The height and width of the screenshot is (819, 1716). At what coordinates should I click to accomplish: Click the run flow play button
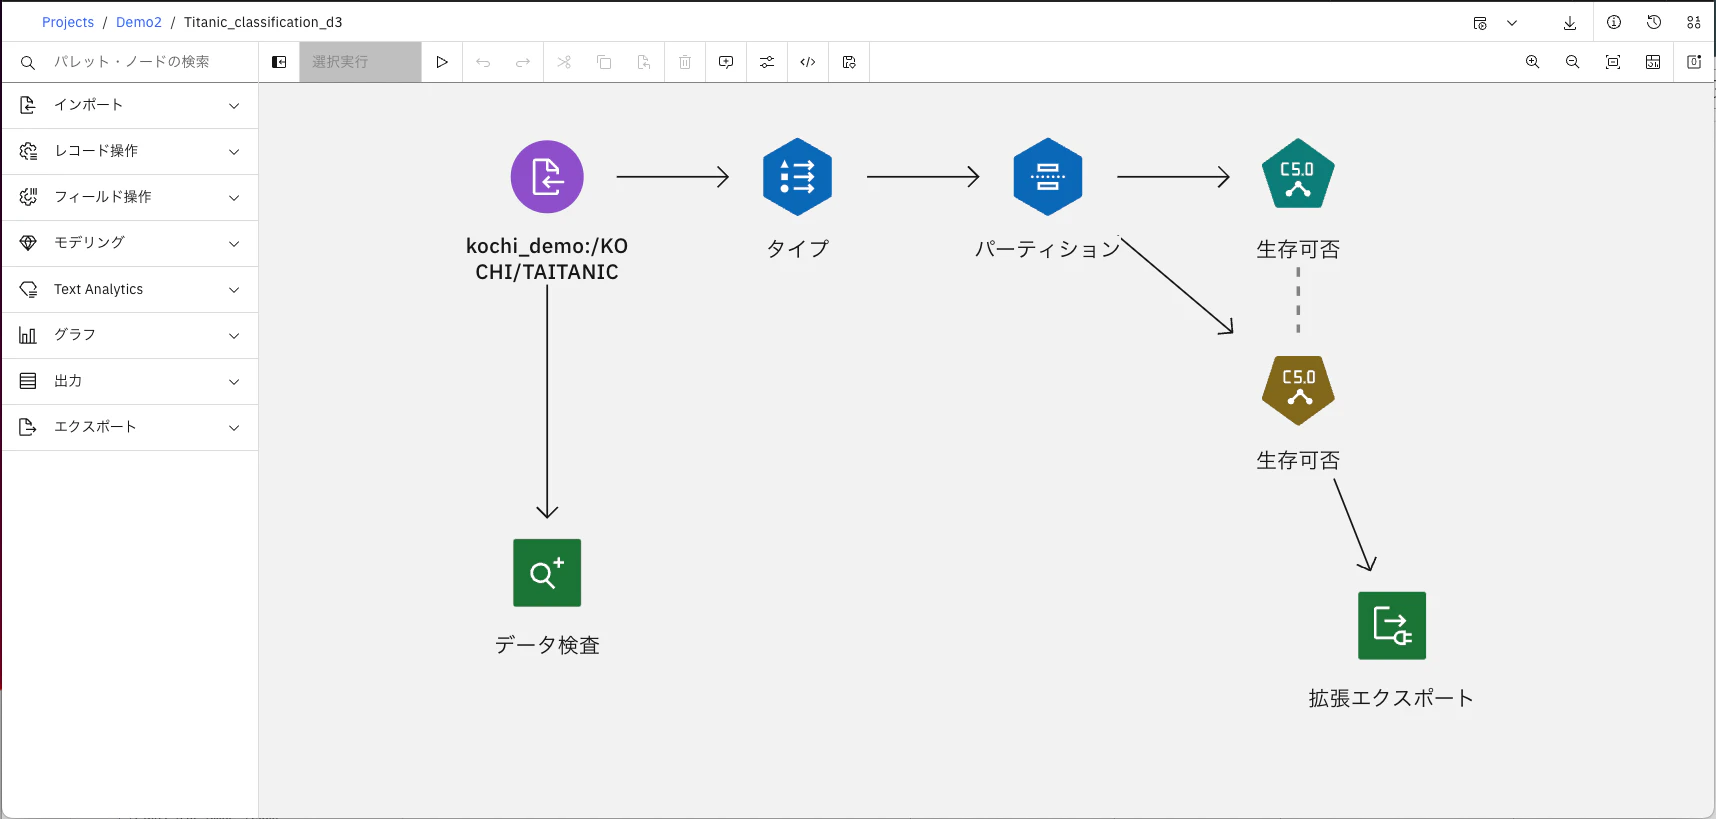pos(442,62)
